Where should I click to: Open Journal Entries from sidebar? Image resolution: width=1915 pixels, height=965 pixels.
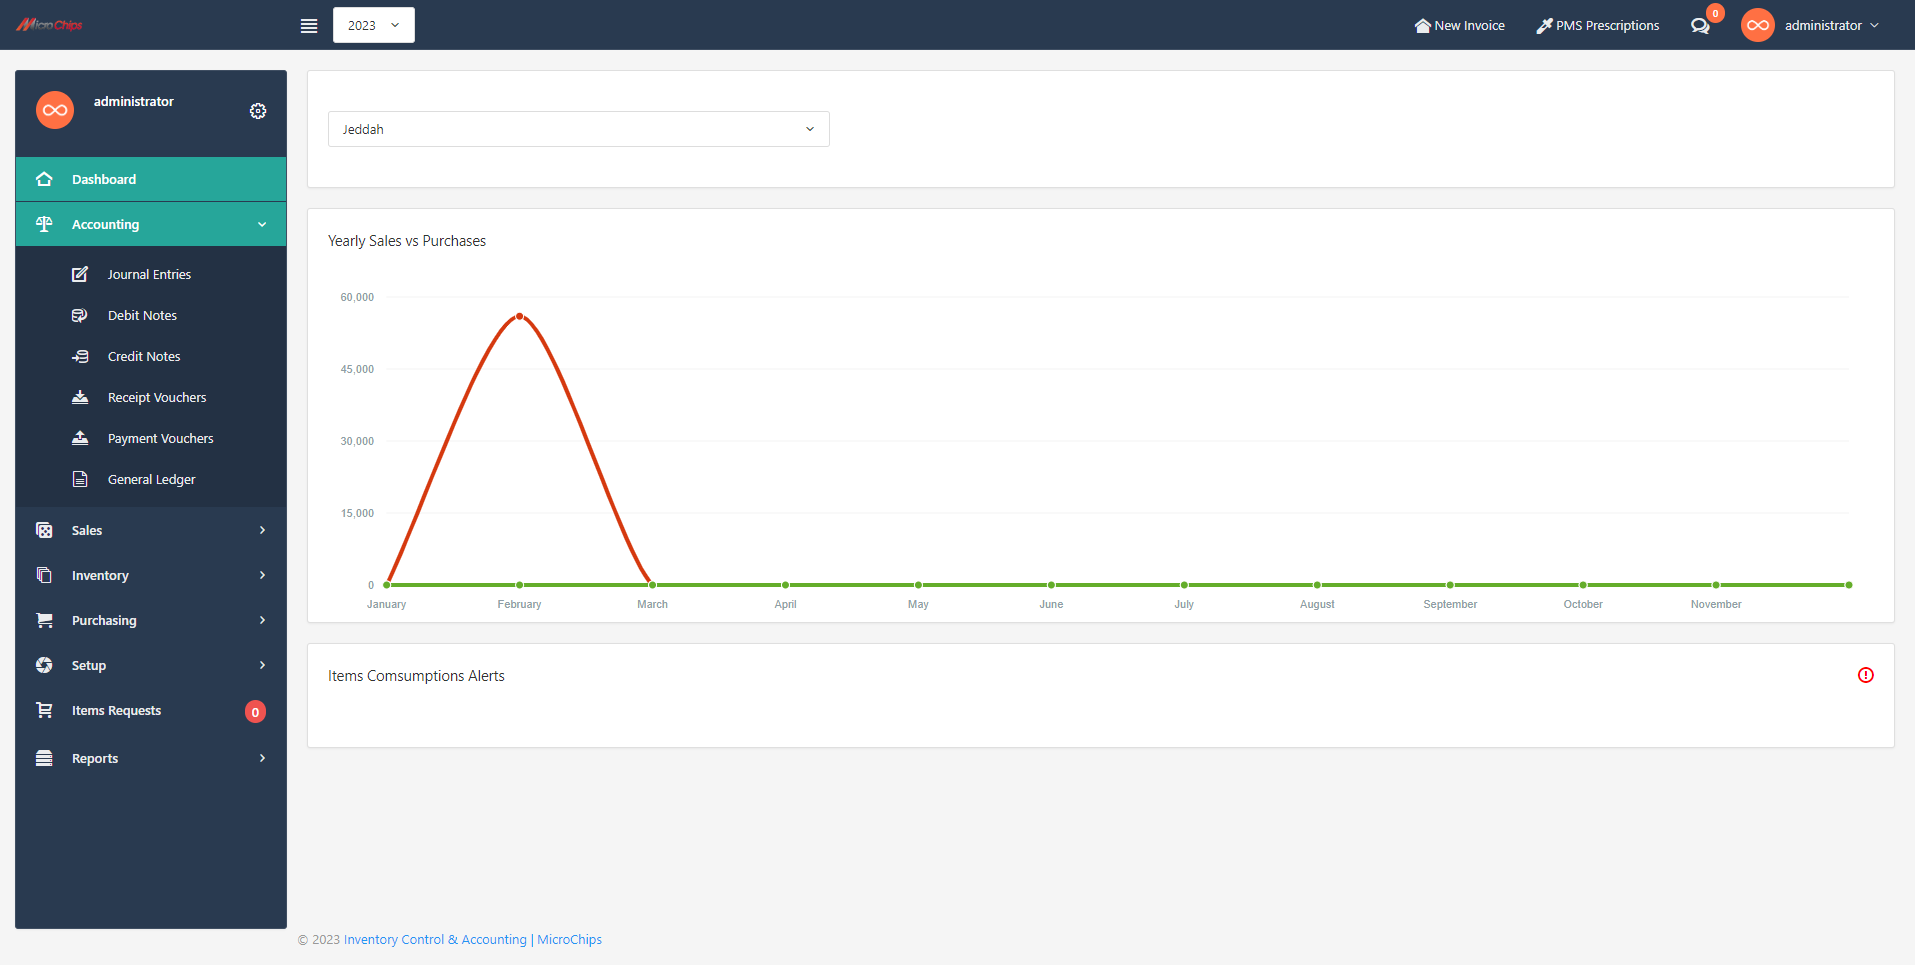pos(149,274)
